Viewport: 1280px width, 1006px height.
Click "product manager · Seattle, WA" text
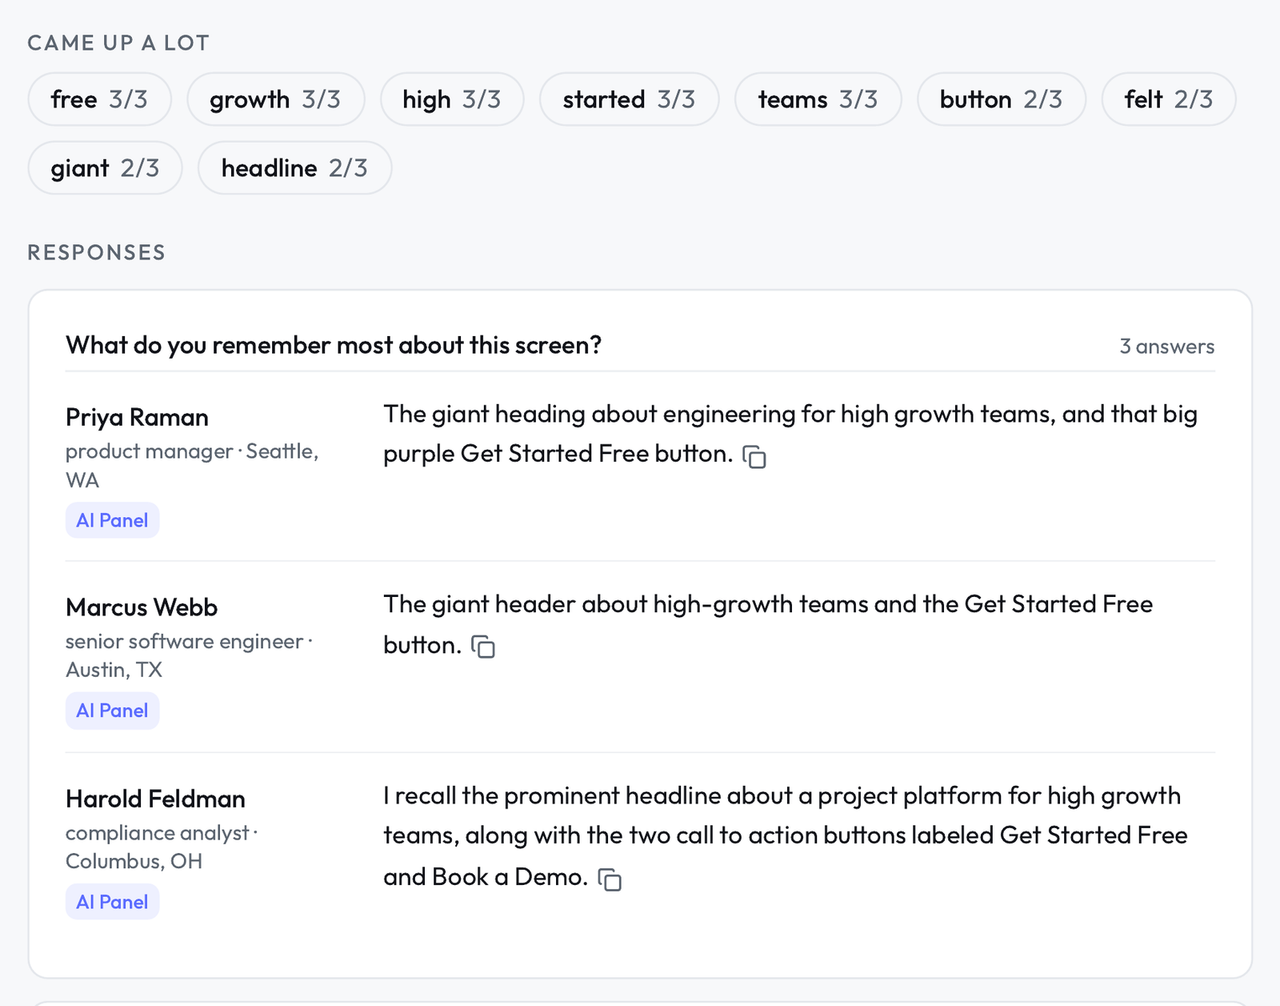[x=192, y=465]
